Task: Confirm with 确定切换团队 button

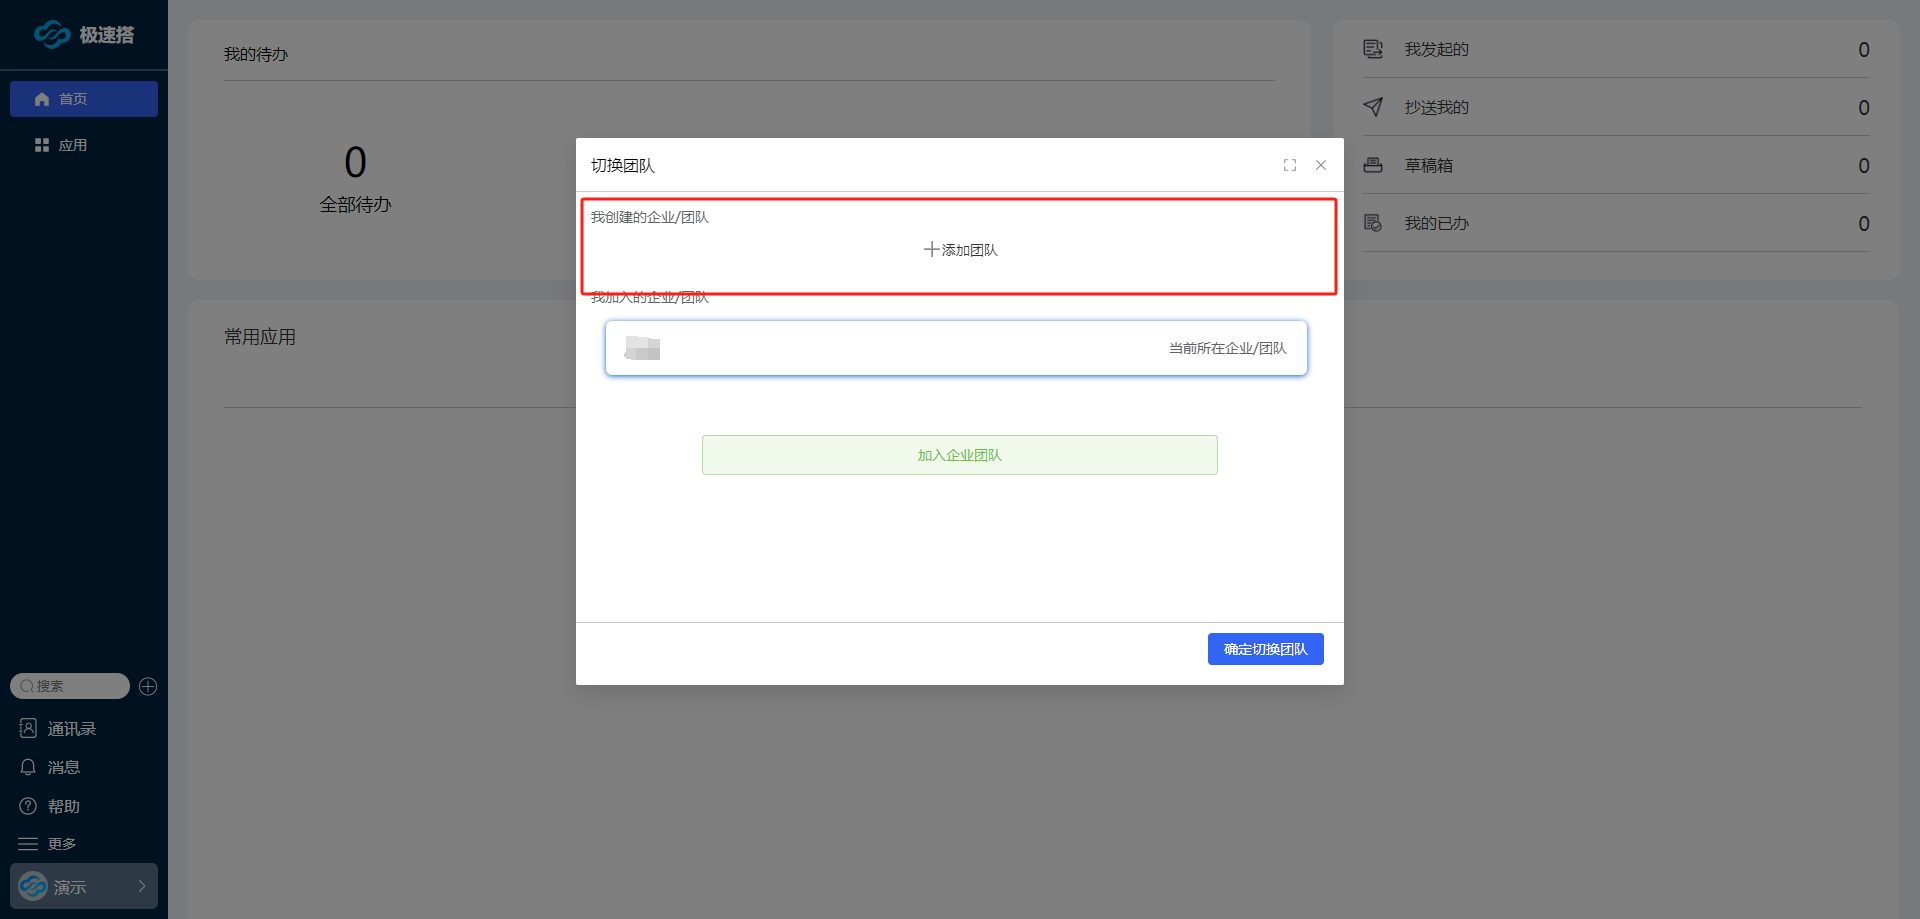Action: (1265, 649)
